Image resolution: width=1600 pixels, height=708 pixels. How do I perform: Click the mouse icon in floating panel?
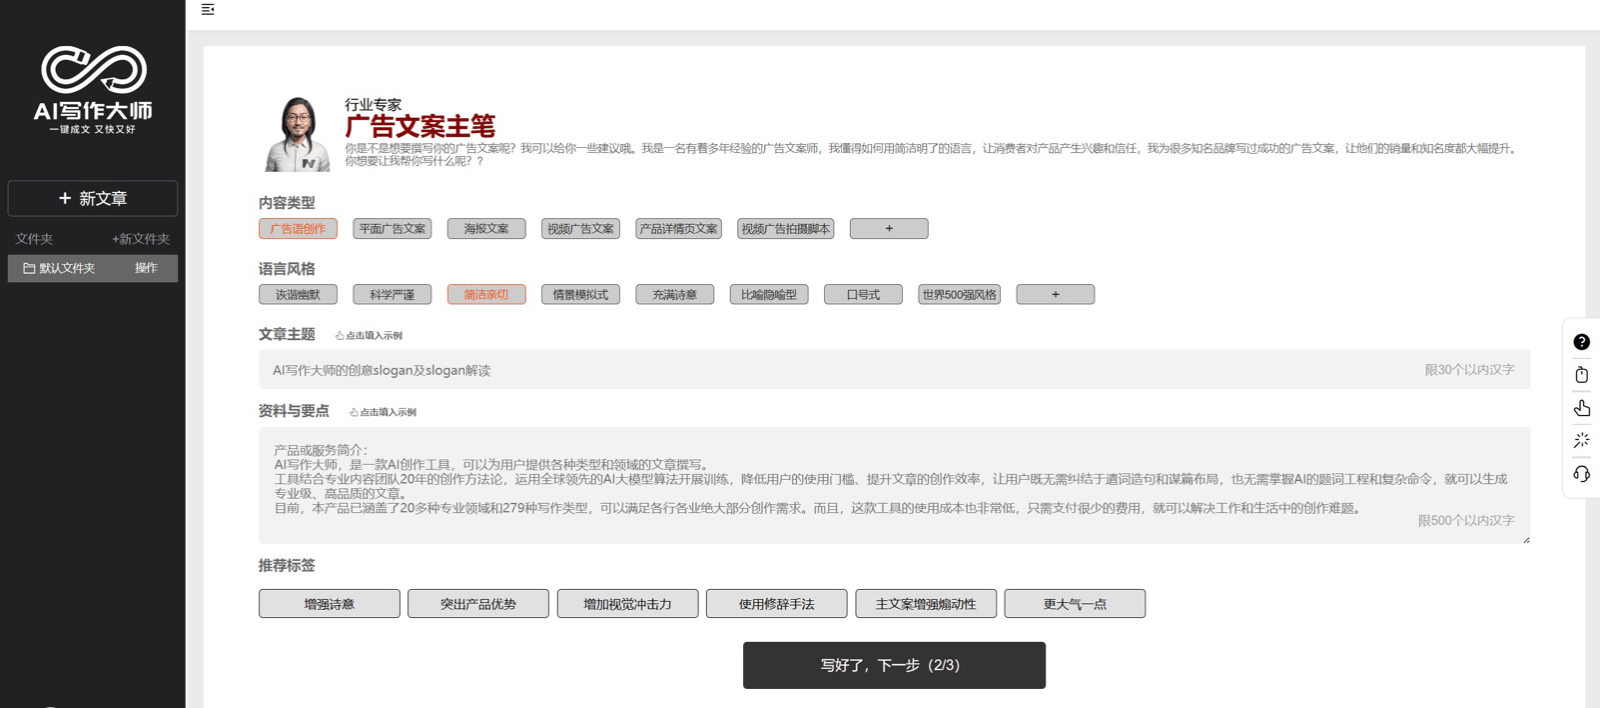[x=1581, y=375]
